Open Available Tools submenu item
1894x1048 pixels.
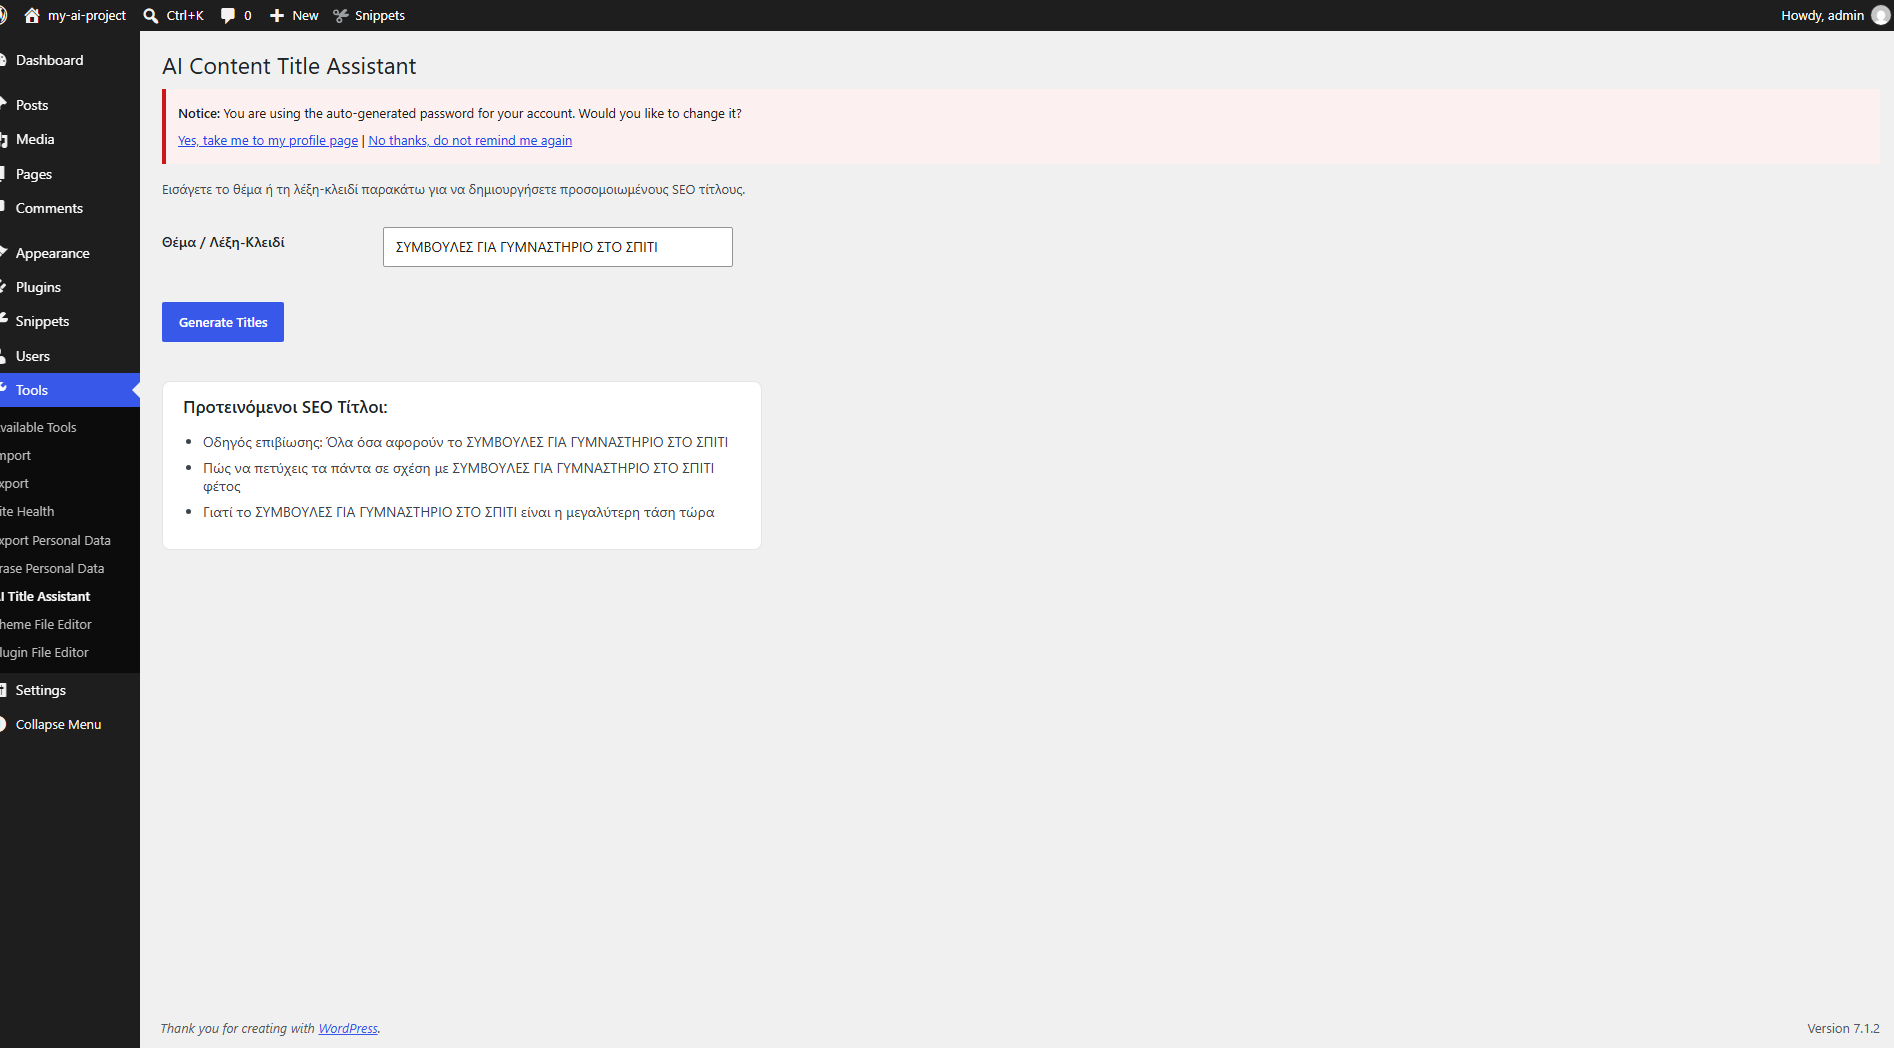coord(38,427)
